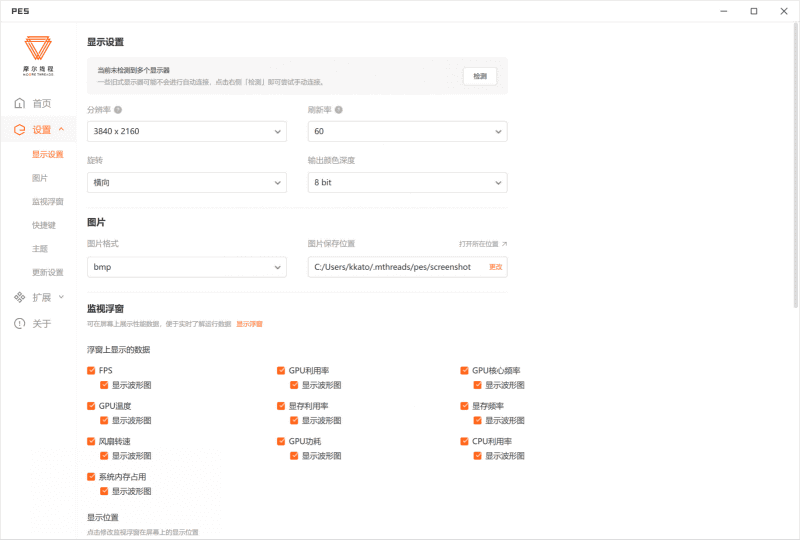The image size is (800, 540).
Task: Click the 监视浮窗 section heading
Action: point(106,308)
